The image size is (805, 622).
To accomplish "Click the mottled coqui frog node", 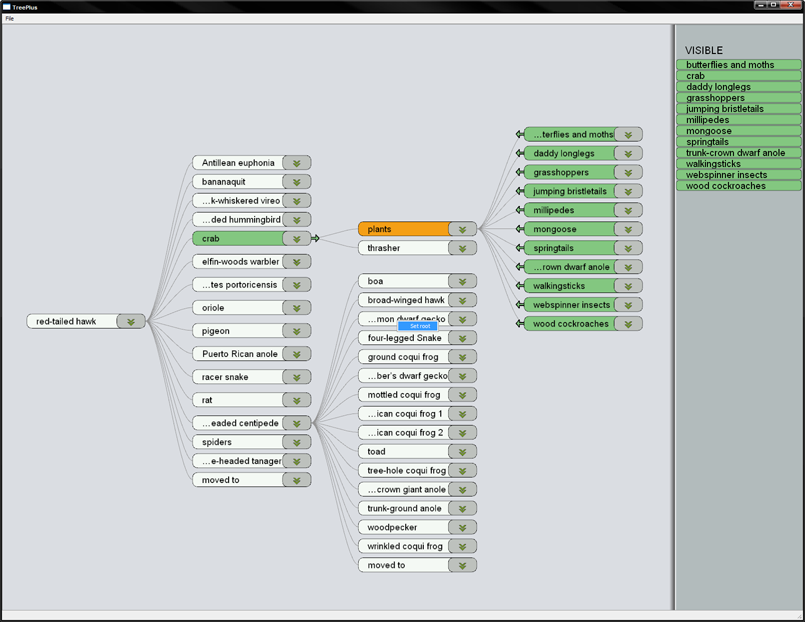I will coord(403,395).
